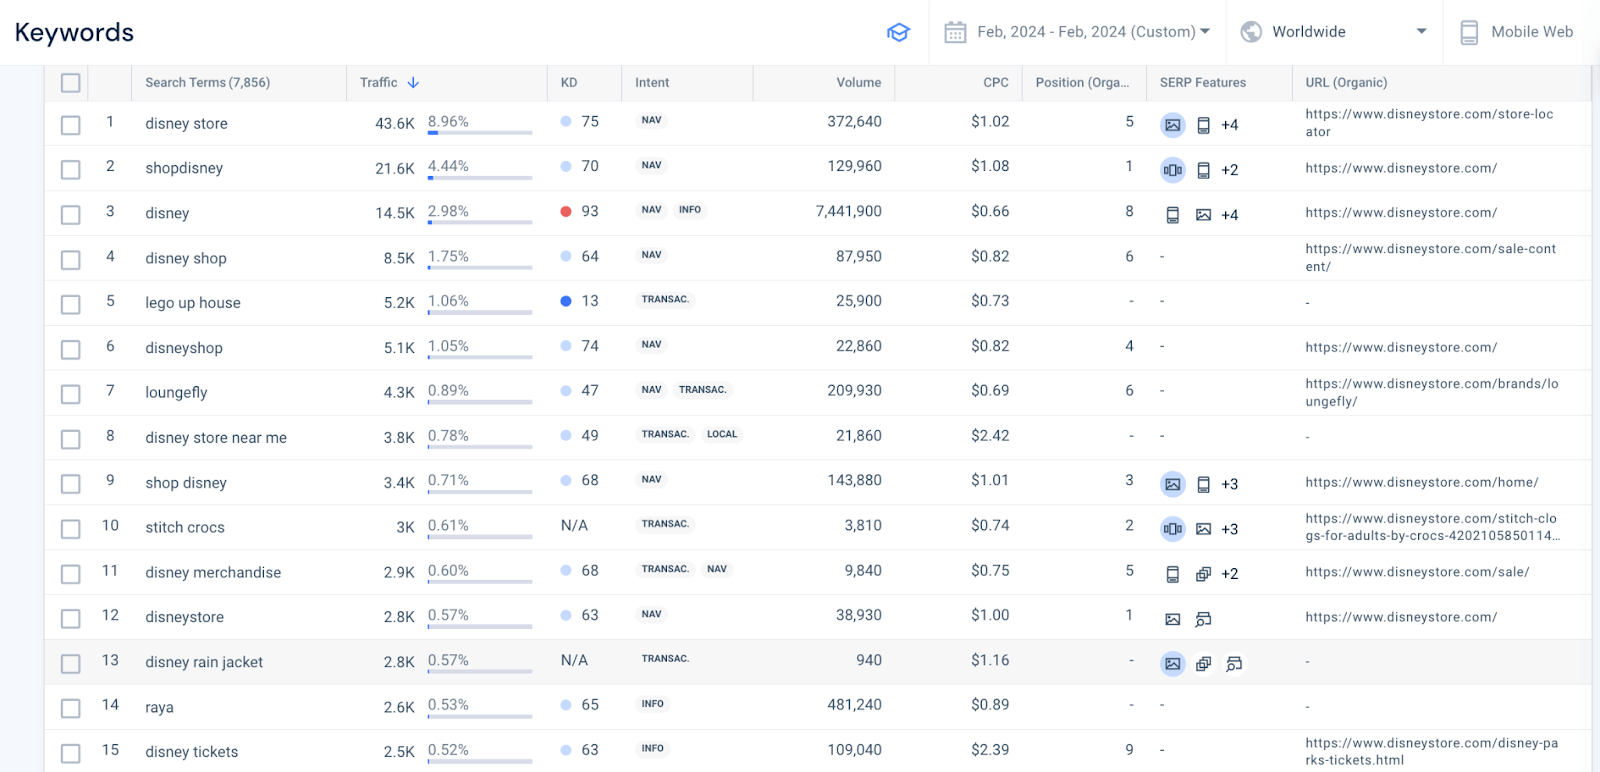Click the mobile SERP icon in the shop disney row
Viewport: 1600px width, 772px height.
point(1204,484)
